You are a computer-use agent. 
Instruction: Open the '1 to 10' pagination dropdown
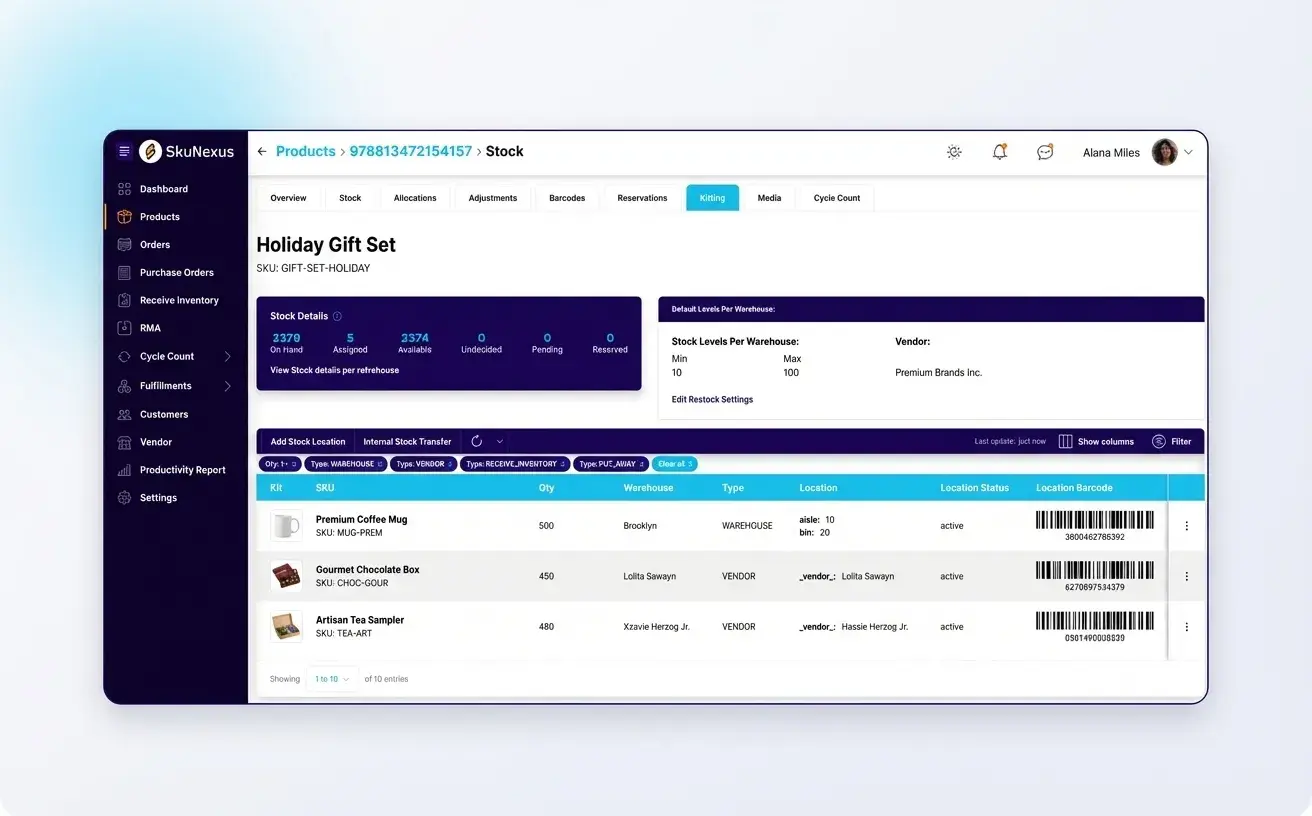[x=331, y=678]
